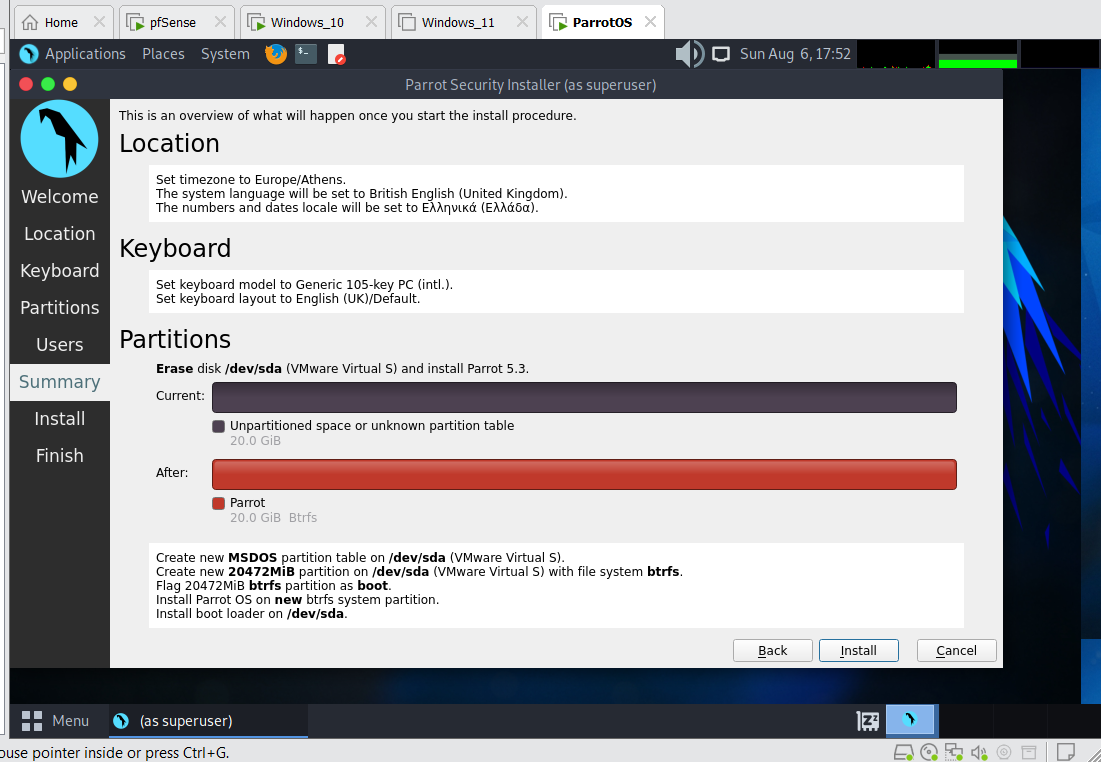
Task: Click the VMware CD/DVD drive status icon
Action: 929,753
